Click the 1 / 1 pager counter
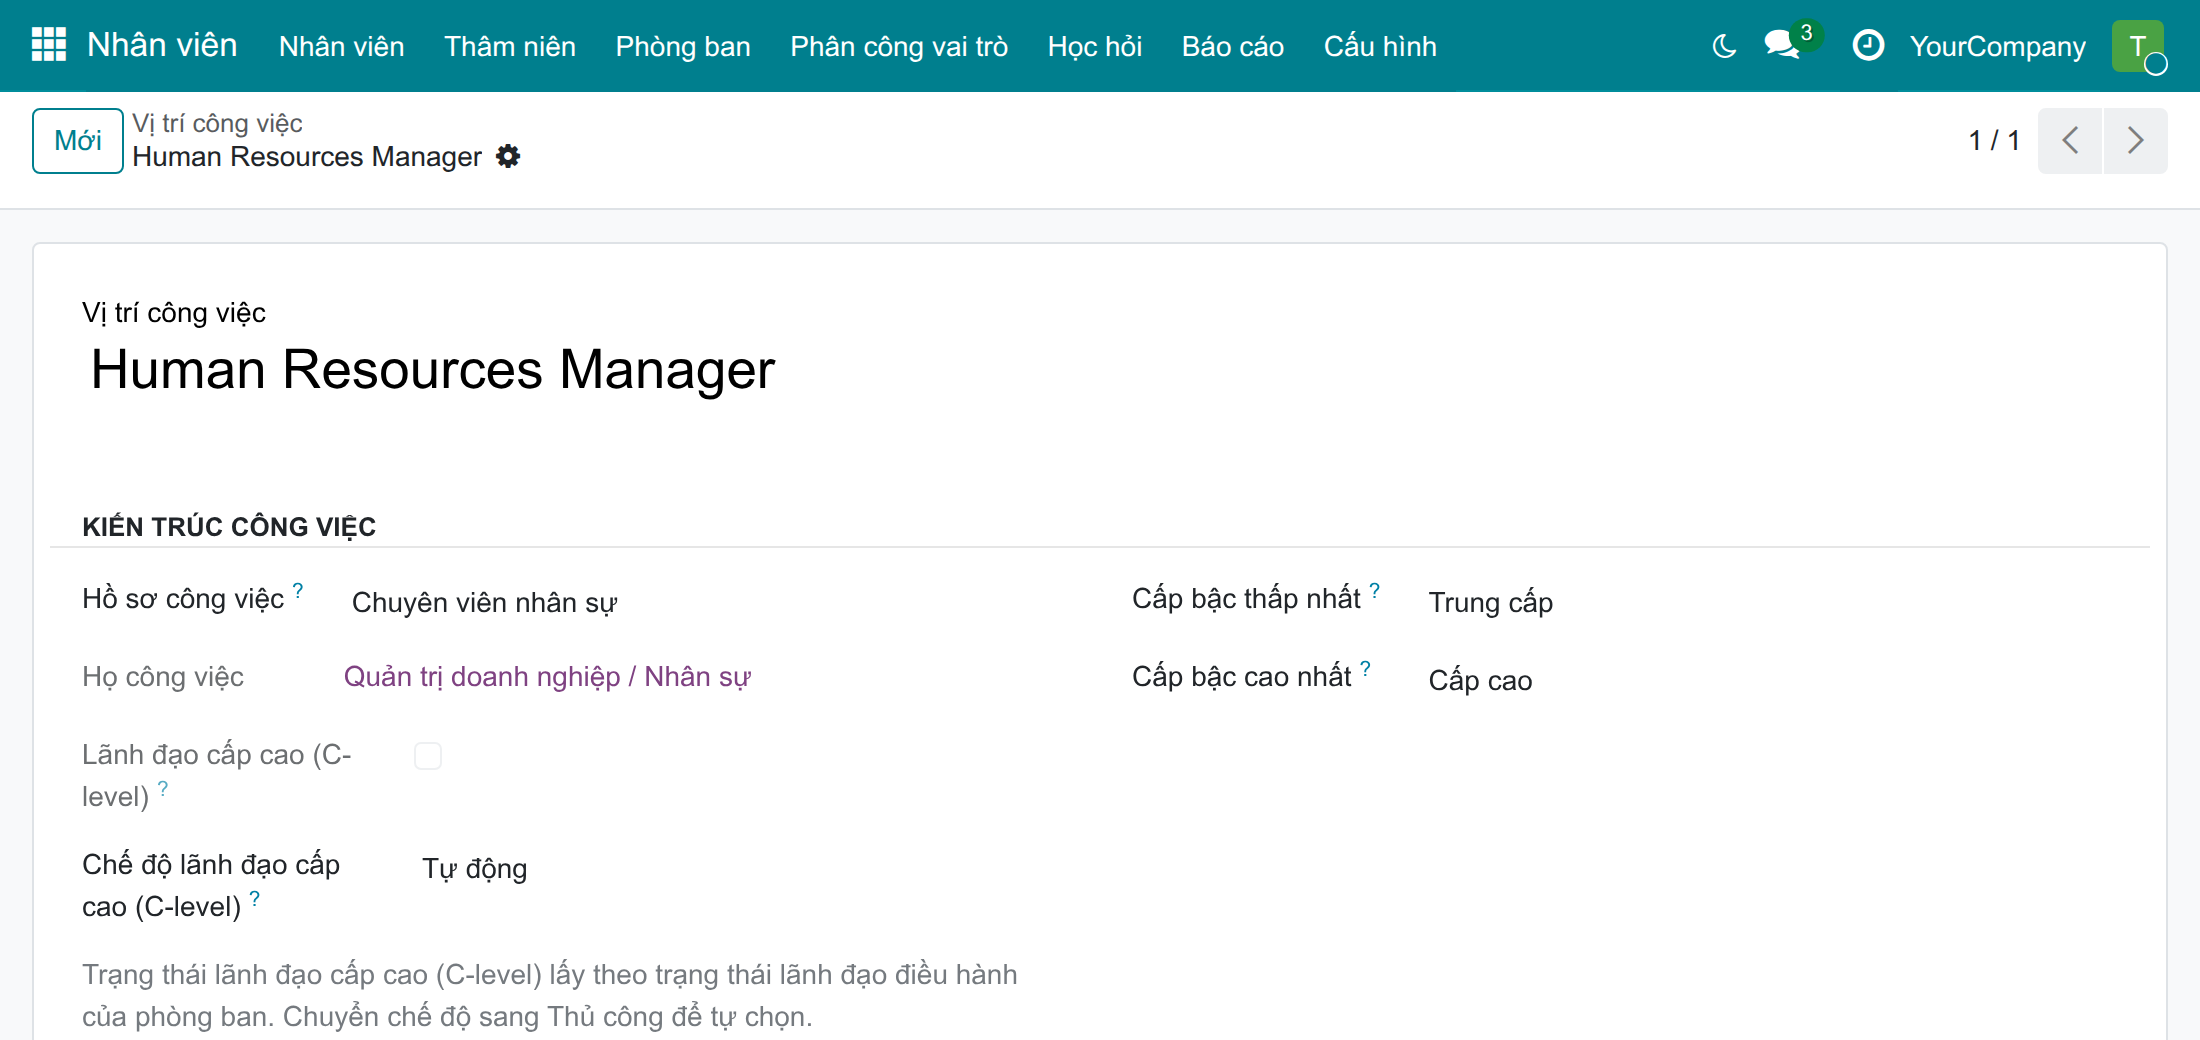Screen dimensions: 2200x1040 coord(1994,141)
